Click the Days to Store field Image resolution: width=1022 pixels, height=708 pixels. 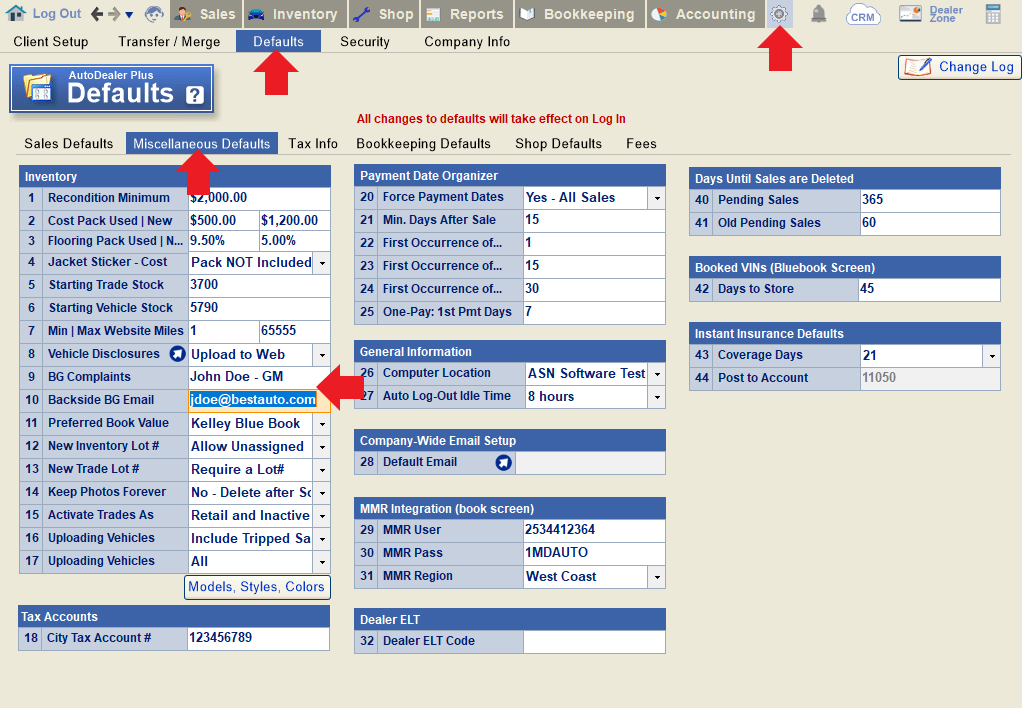pyautogui.click(x=930, y=289)
